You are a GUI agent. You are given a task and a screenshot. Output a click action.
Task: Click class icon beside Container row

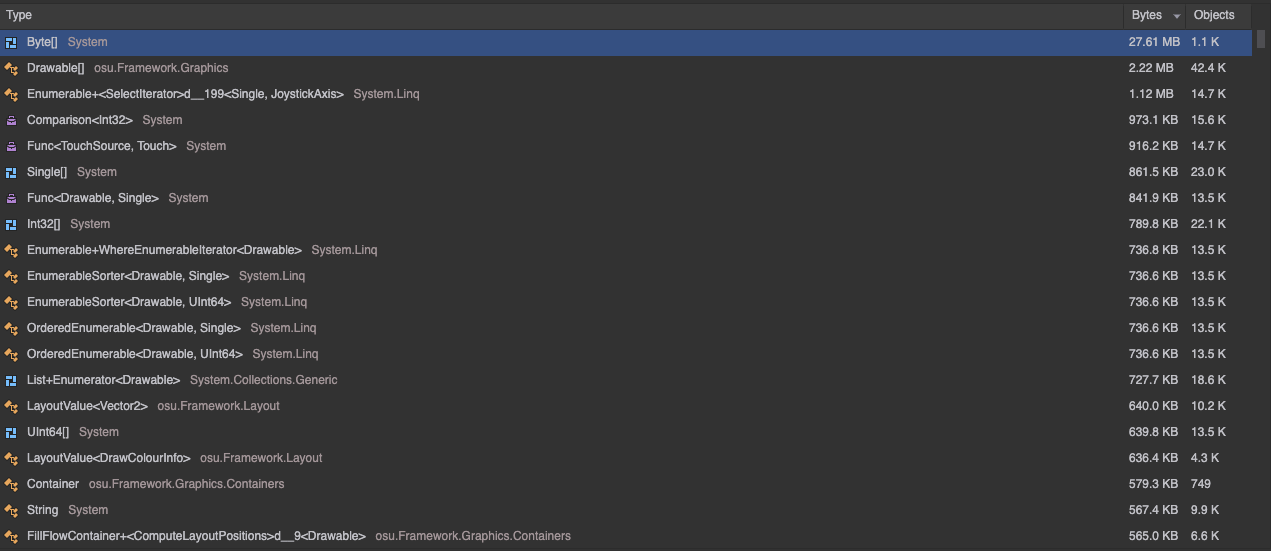[11, 484]
